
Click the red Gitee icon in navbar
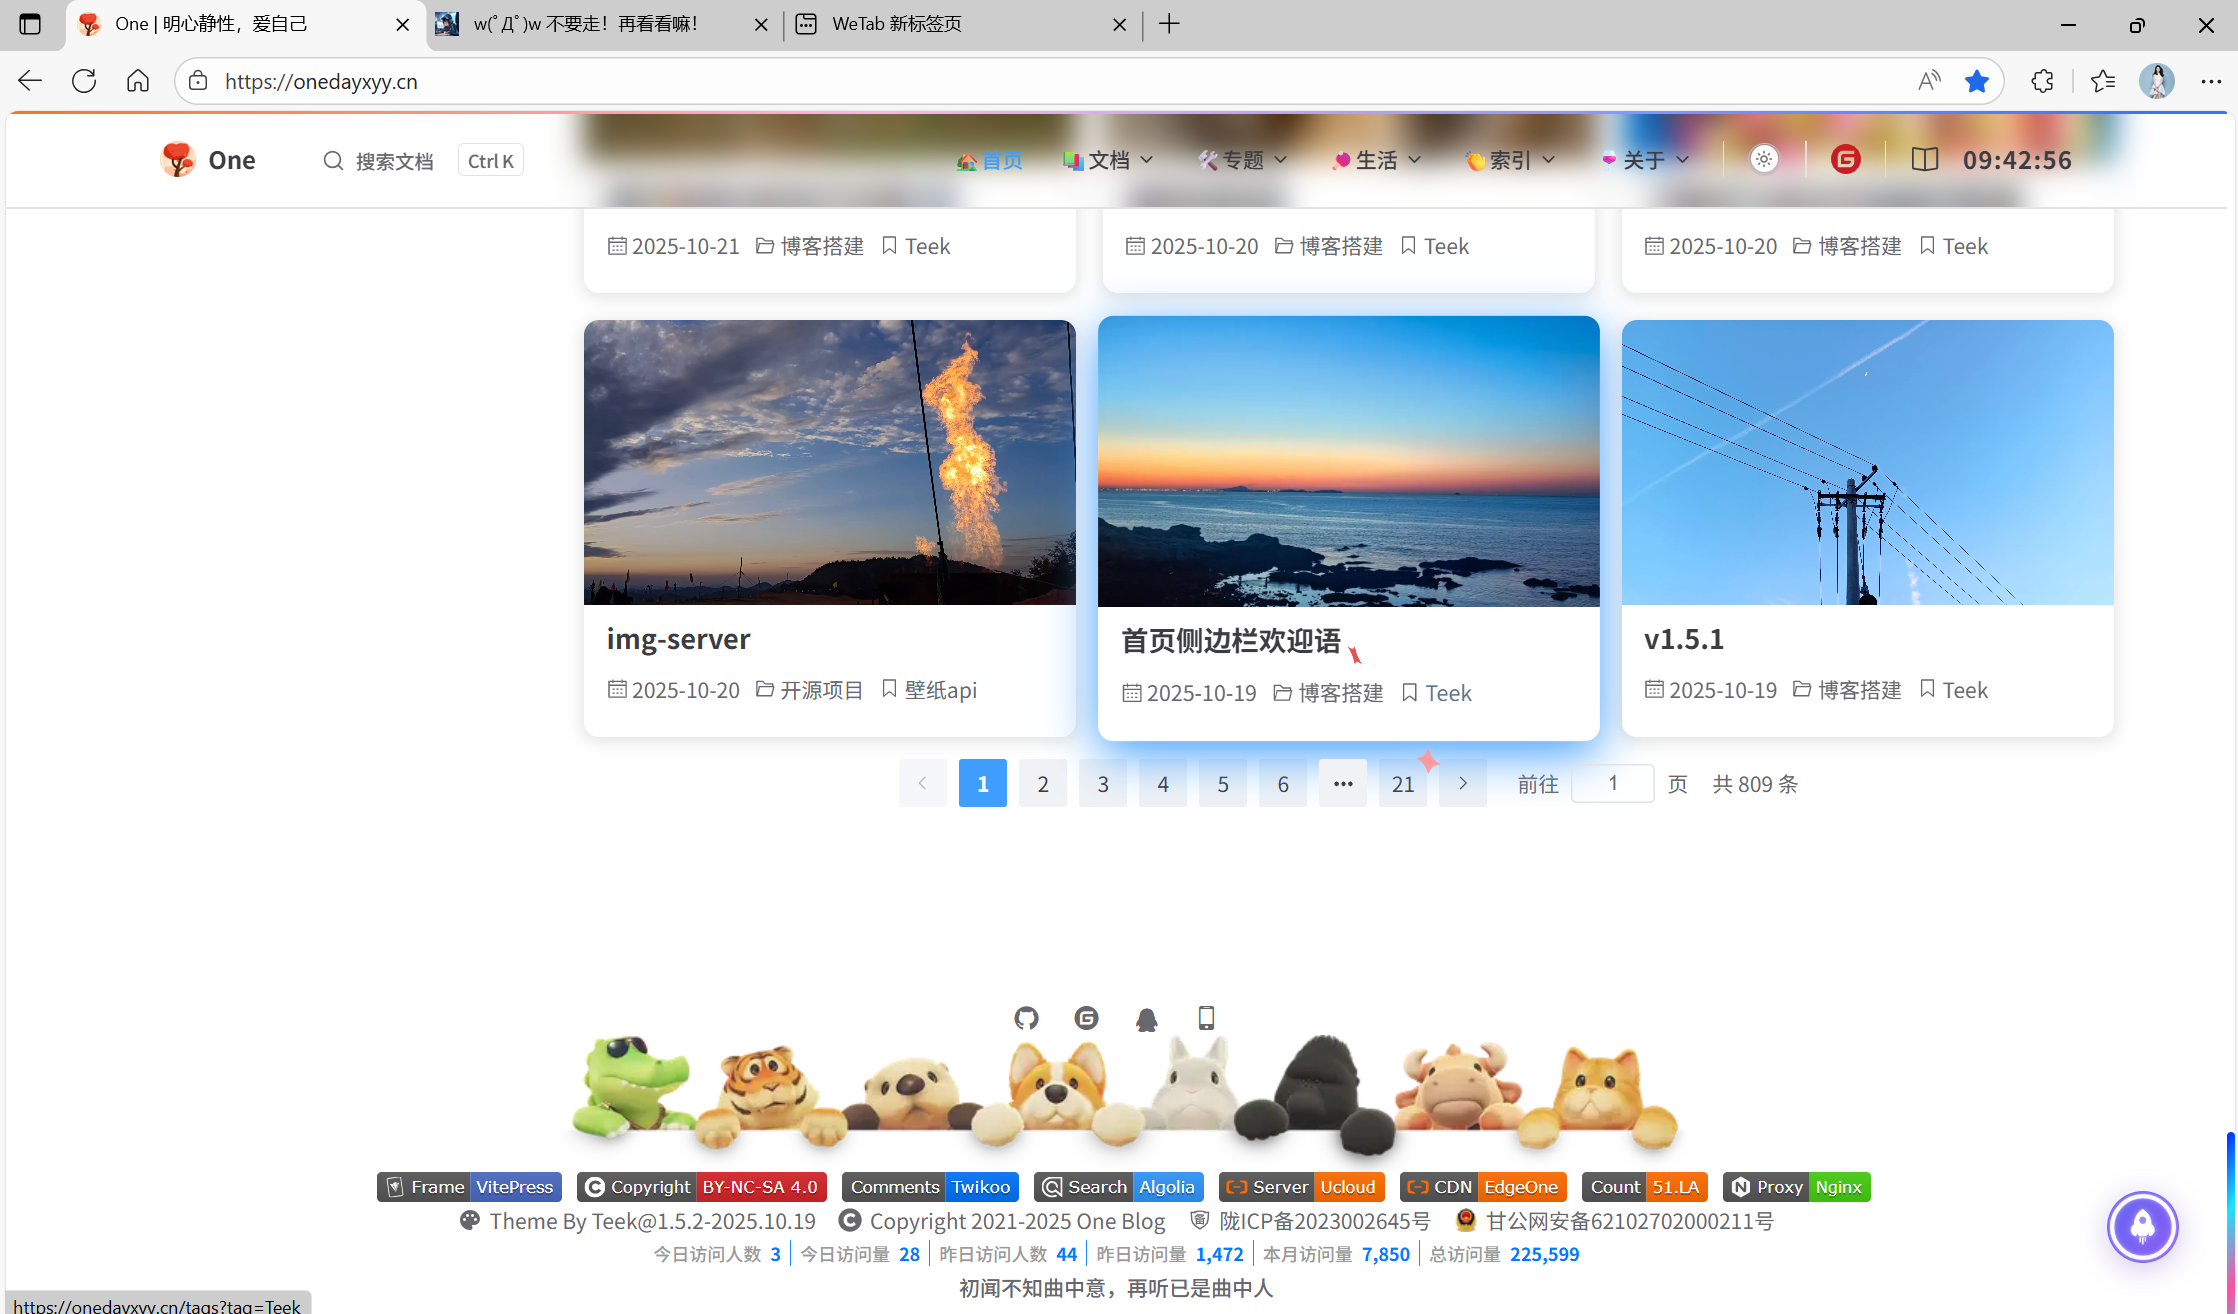1845,160
